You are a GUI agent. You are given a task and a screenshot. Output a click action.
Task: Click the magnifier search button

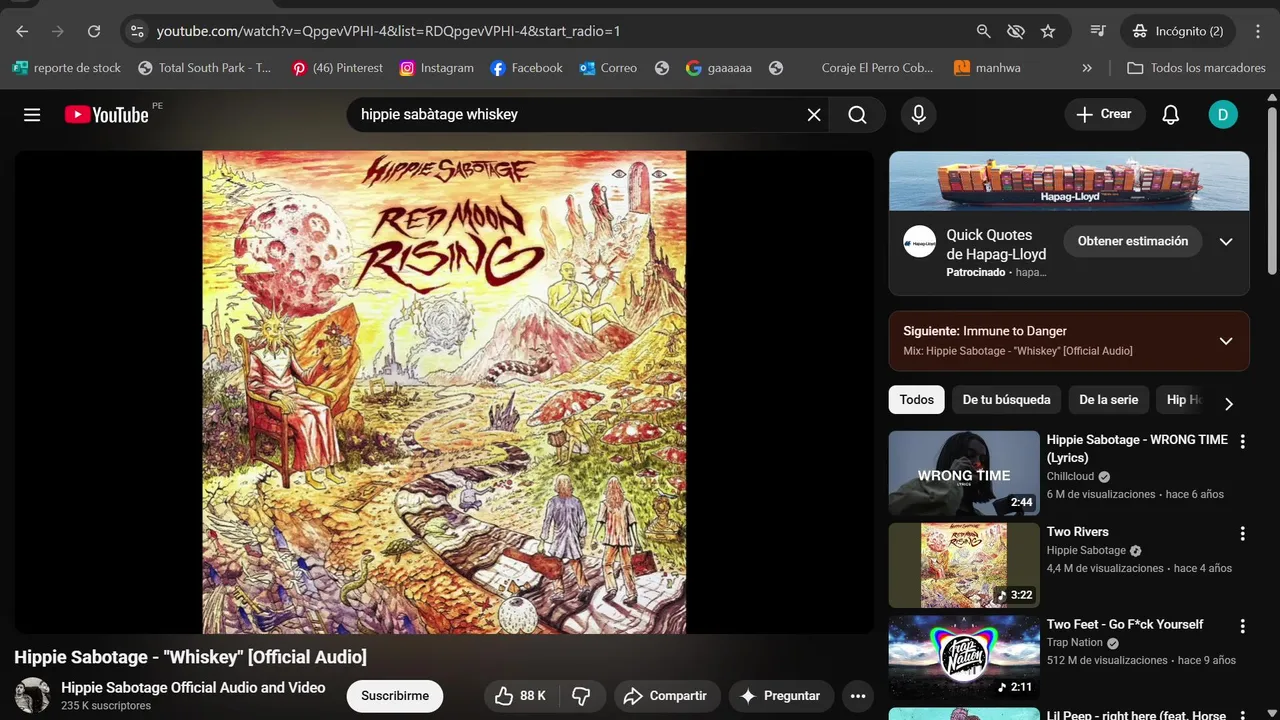coord(857,115)
